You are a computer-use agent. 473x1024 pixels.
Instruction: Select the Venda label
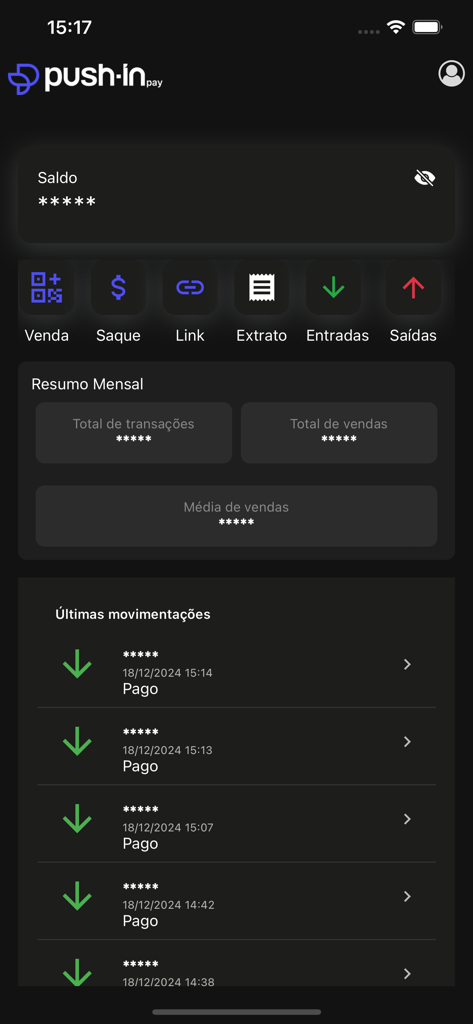[x=46, y=336]
